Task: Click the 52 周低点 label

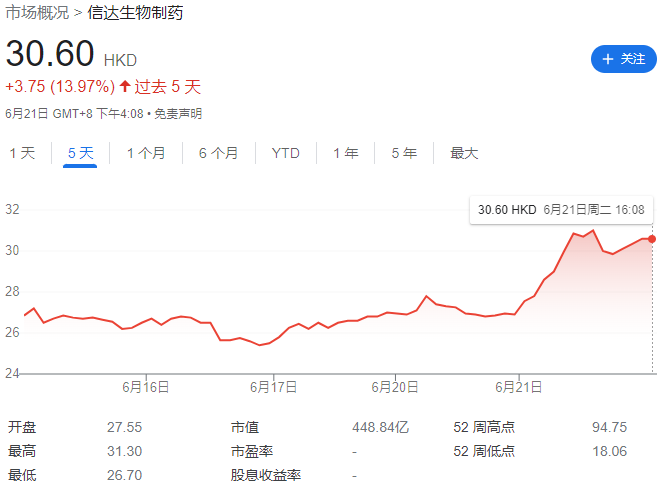Action: coord(484,451)
